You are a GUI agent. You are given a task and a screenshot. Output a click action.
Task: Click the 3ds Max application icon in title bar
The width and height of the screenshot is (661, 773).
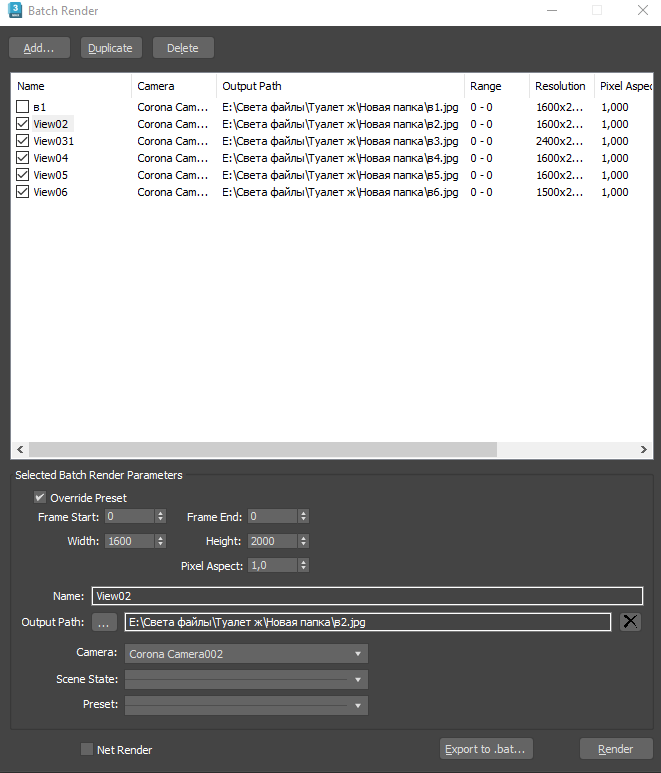click(x=15, y=10)
